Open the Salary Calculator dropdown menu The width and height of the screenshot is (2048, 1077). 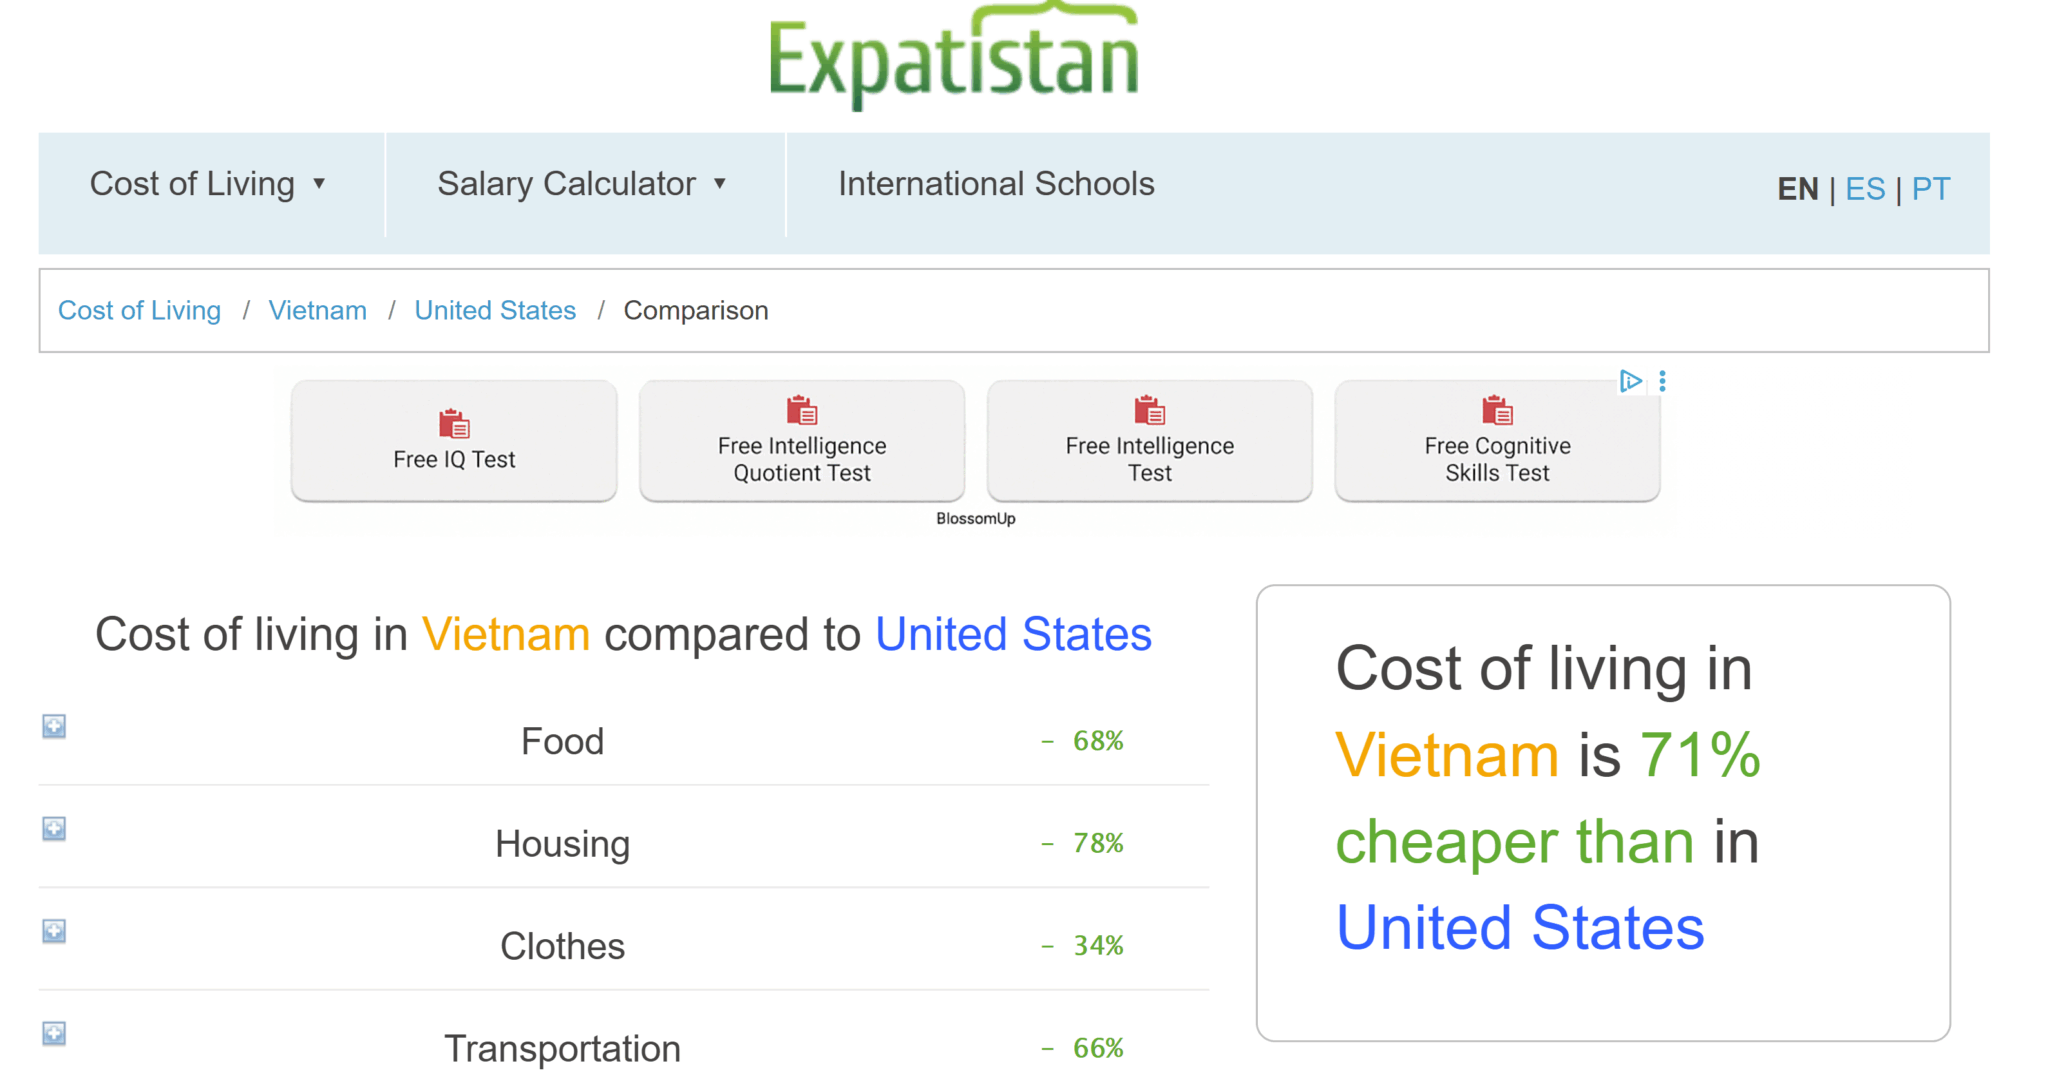(x=582, y=184)
